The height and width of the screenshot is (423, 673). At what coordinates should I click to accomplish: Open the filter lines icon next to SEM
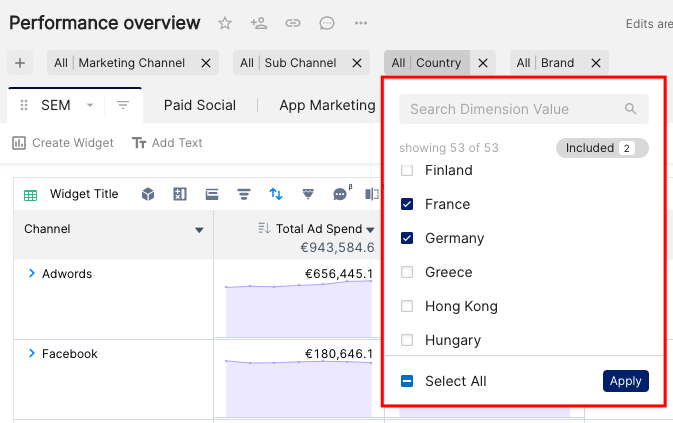coord(123,105)
